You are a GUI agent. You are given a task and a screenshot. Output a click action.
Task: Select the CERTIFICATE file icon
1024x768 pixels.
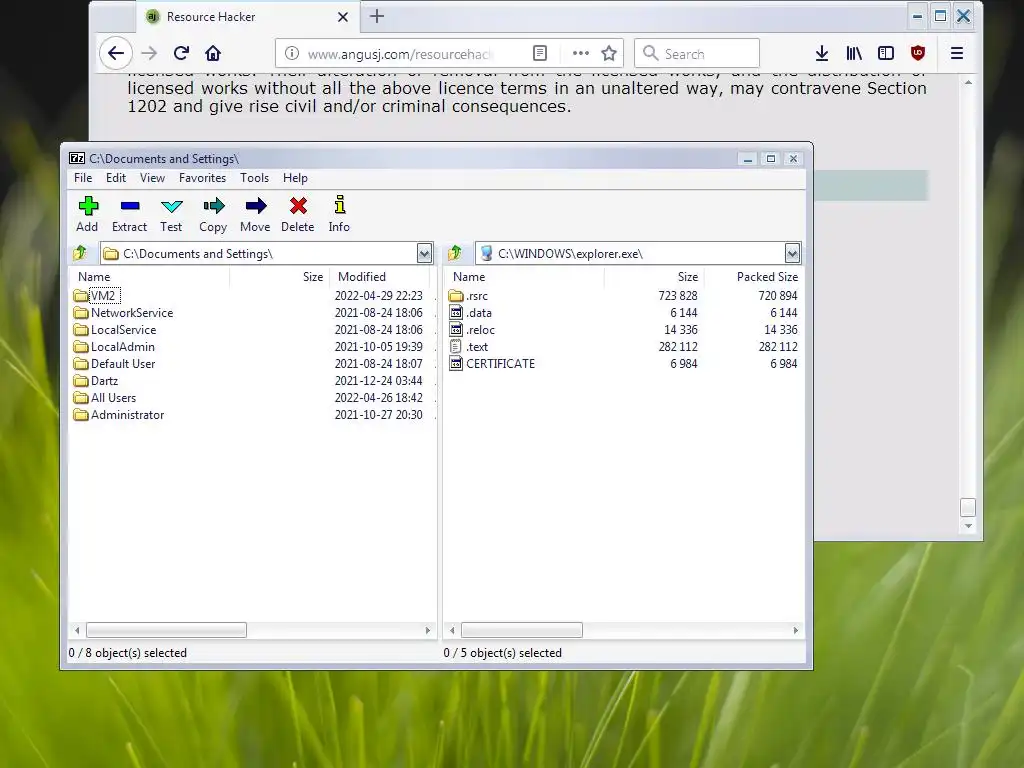456,364
